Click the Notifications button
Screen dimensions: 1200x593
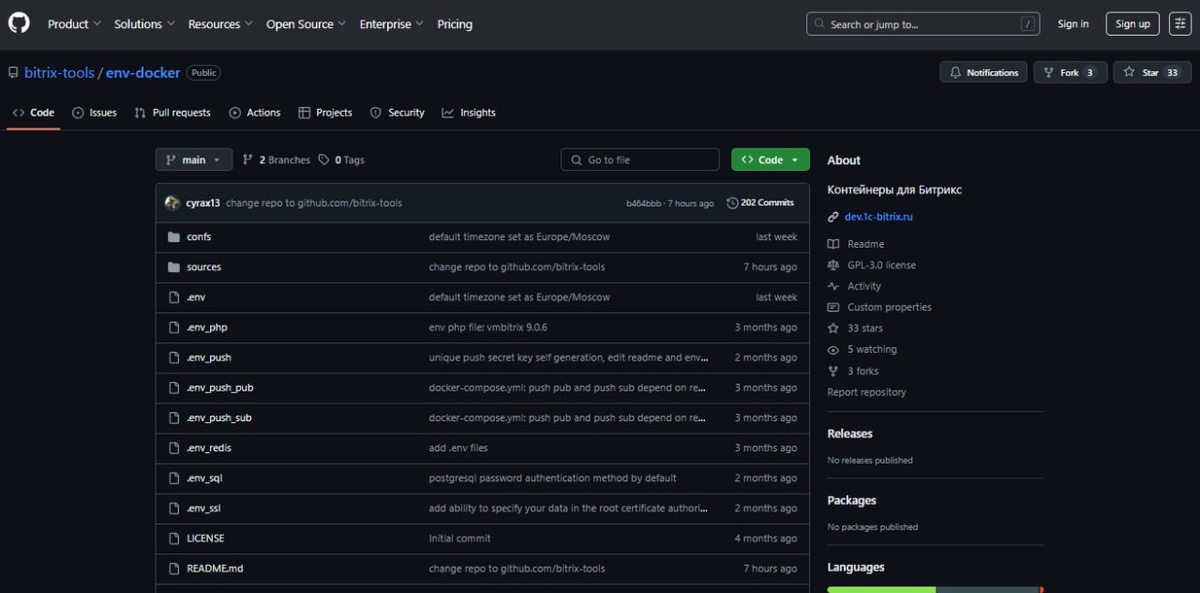983,72
